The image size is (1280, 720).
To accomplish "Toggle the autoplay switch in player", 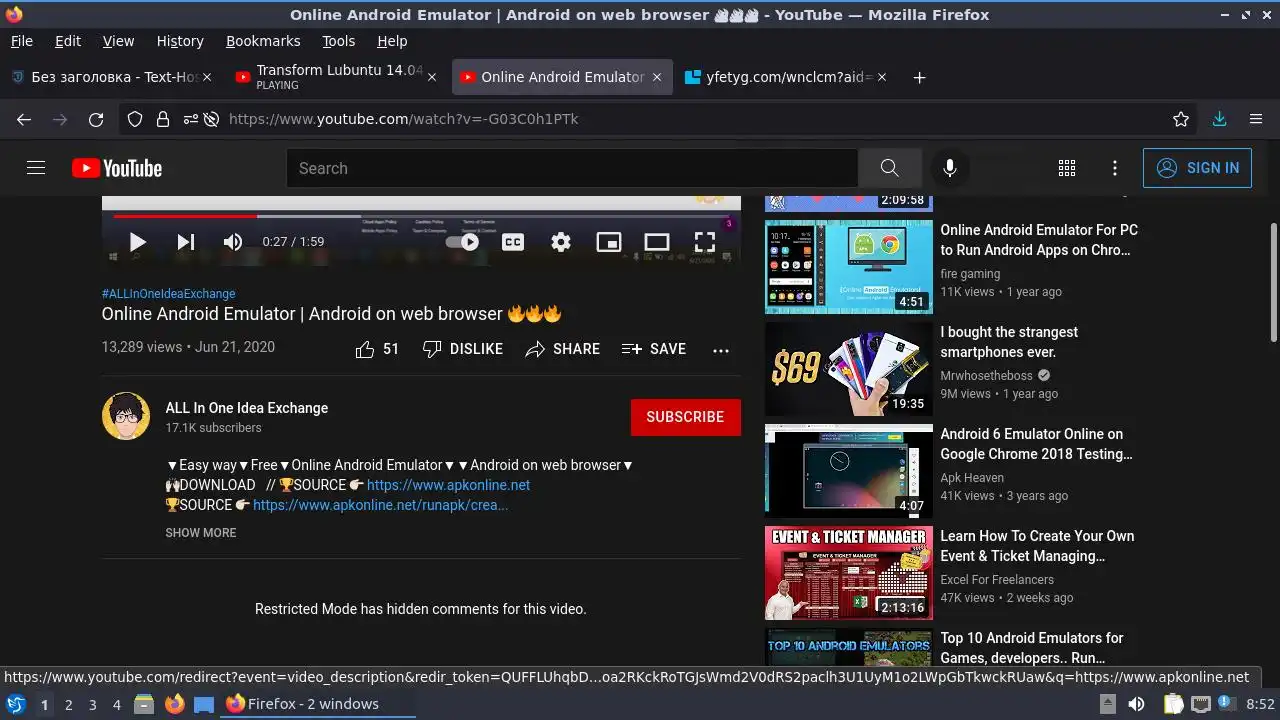I will pyautogui.click(x=462, y=242).
